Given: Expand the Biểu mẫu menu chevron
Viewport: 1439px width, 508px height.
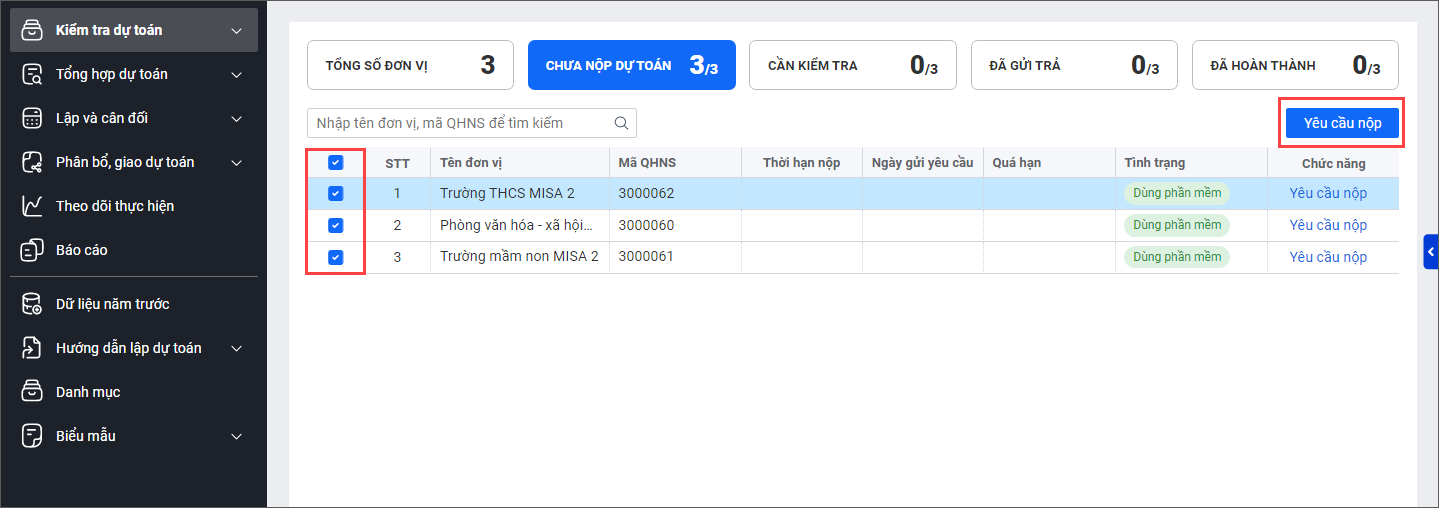Looking at the screenshot, I should (x=237, y=436).
